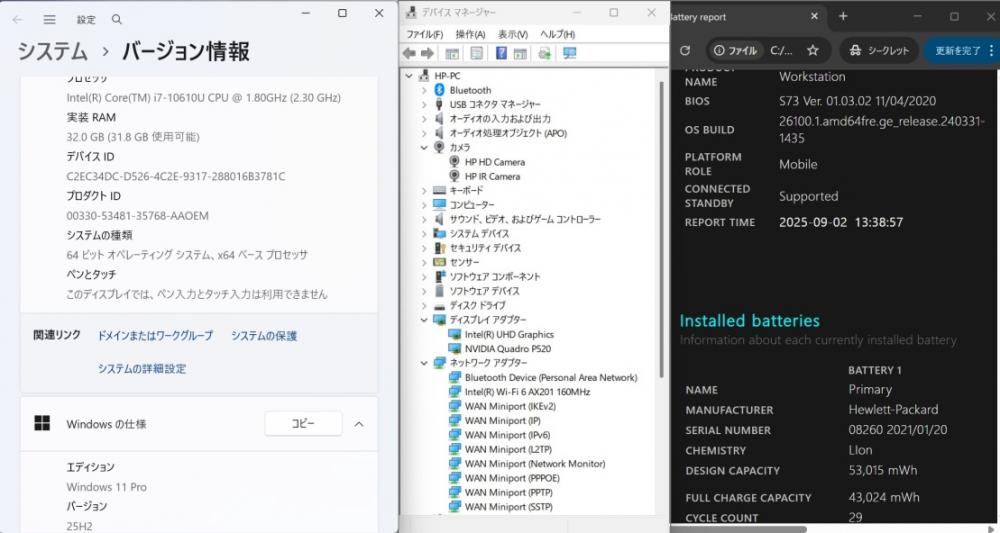Open browser three-dot menu
1000x533 pixels.
coord(991,50)
